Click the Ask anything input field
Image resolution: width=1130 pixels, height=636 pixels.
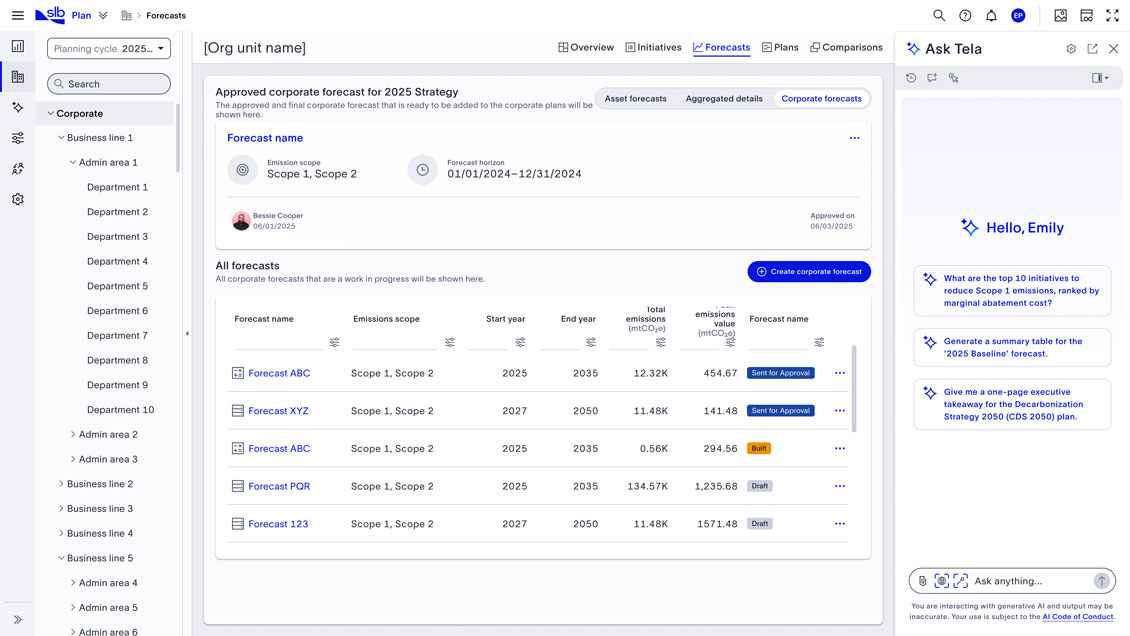(1031, 581)
